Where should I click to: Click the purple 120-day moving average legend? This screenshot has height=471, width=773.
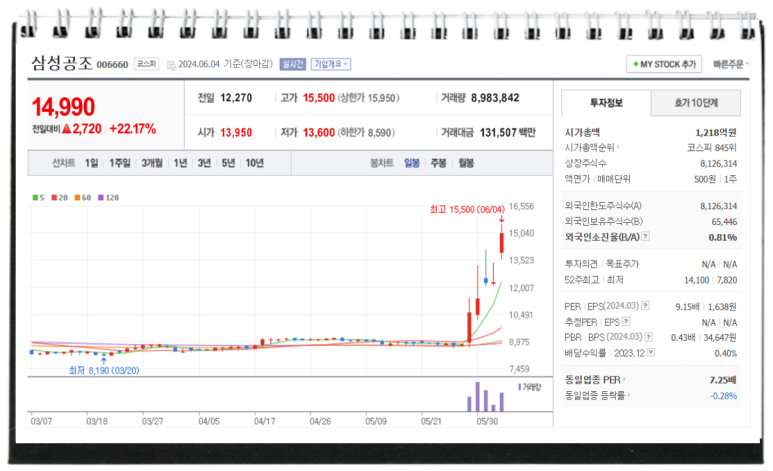pyautogui.click(x=108, y=198)
